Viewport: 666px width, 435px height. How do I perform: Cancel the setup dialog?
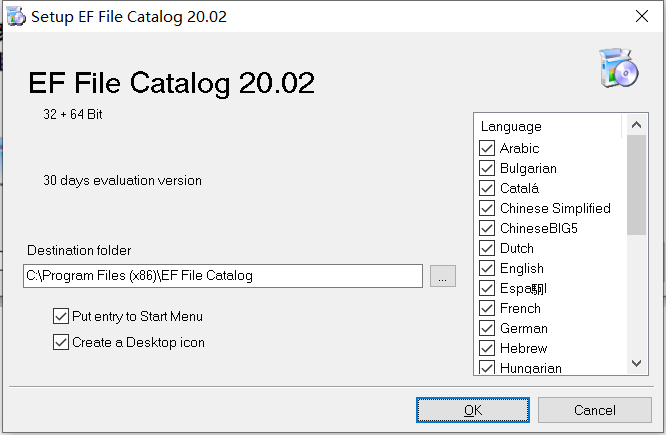point(595,410)
